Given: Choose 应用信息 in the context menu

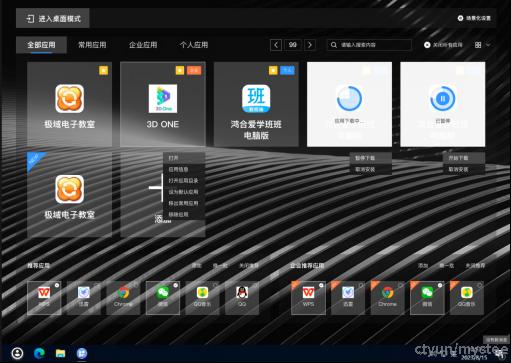Looking at the screenshot, I should [x=184, y=169].
